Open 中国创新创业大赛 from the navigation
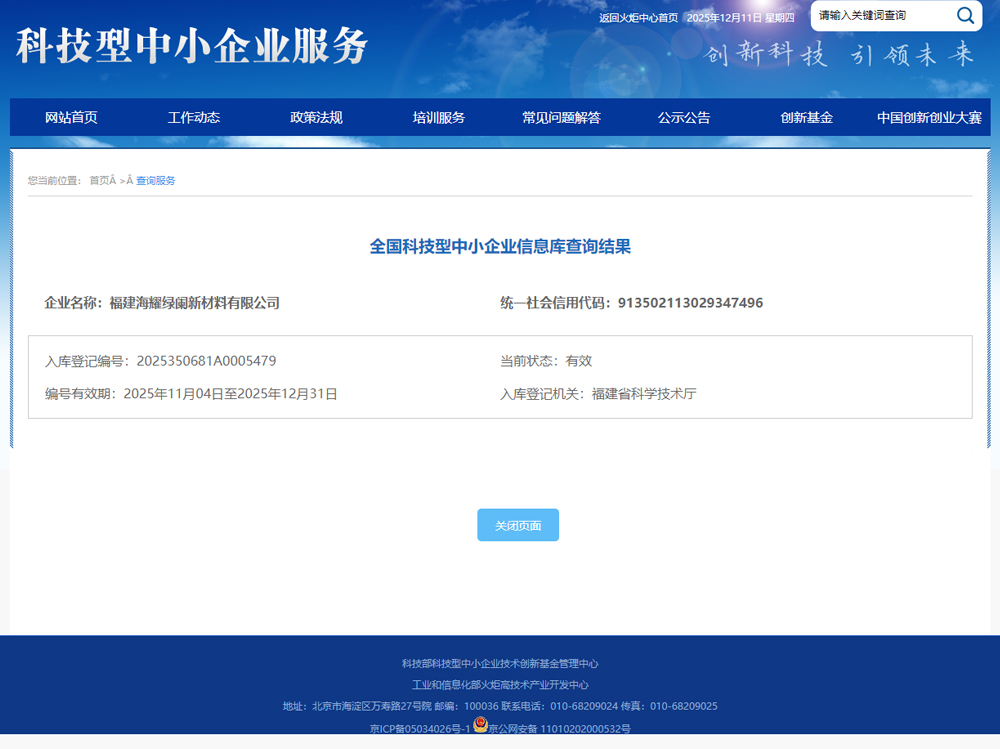The height and width of the screenshot is (749, 1000). [929, 117]
